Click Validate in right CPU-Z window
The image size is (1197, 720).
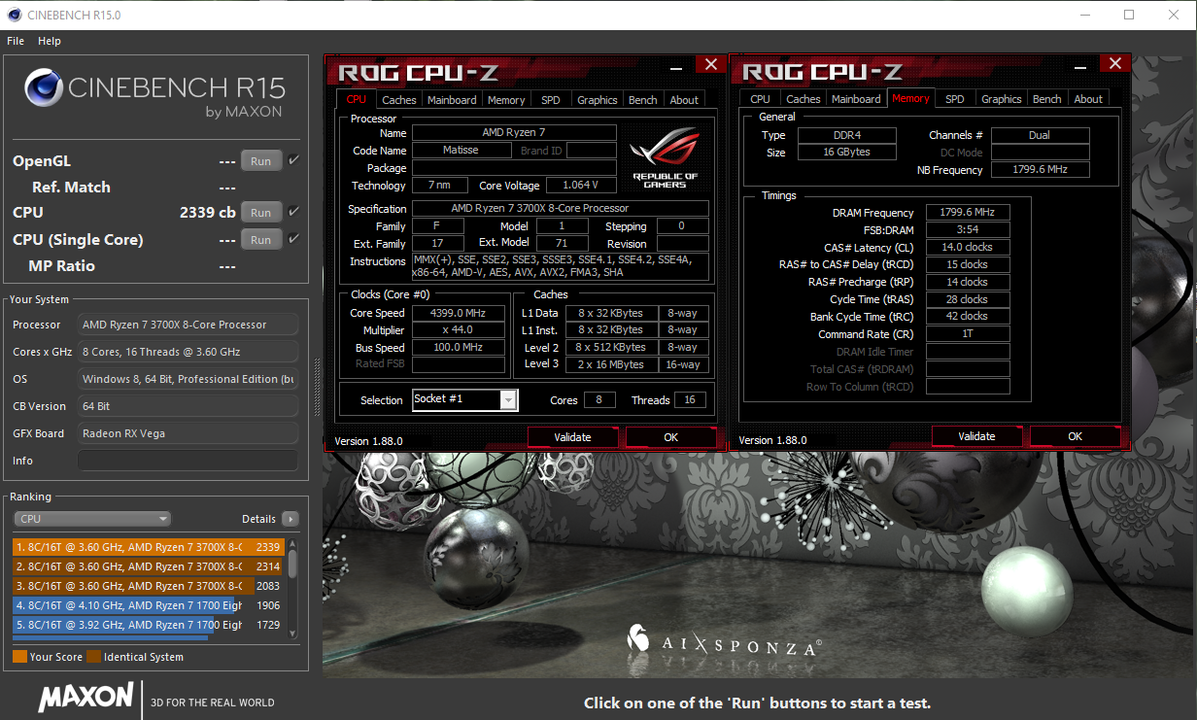(976, 437)
